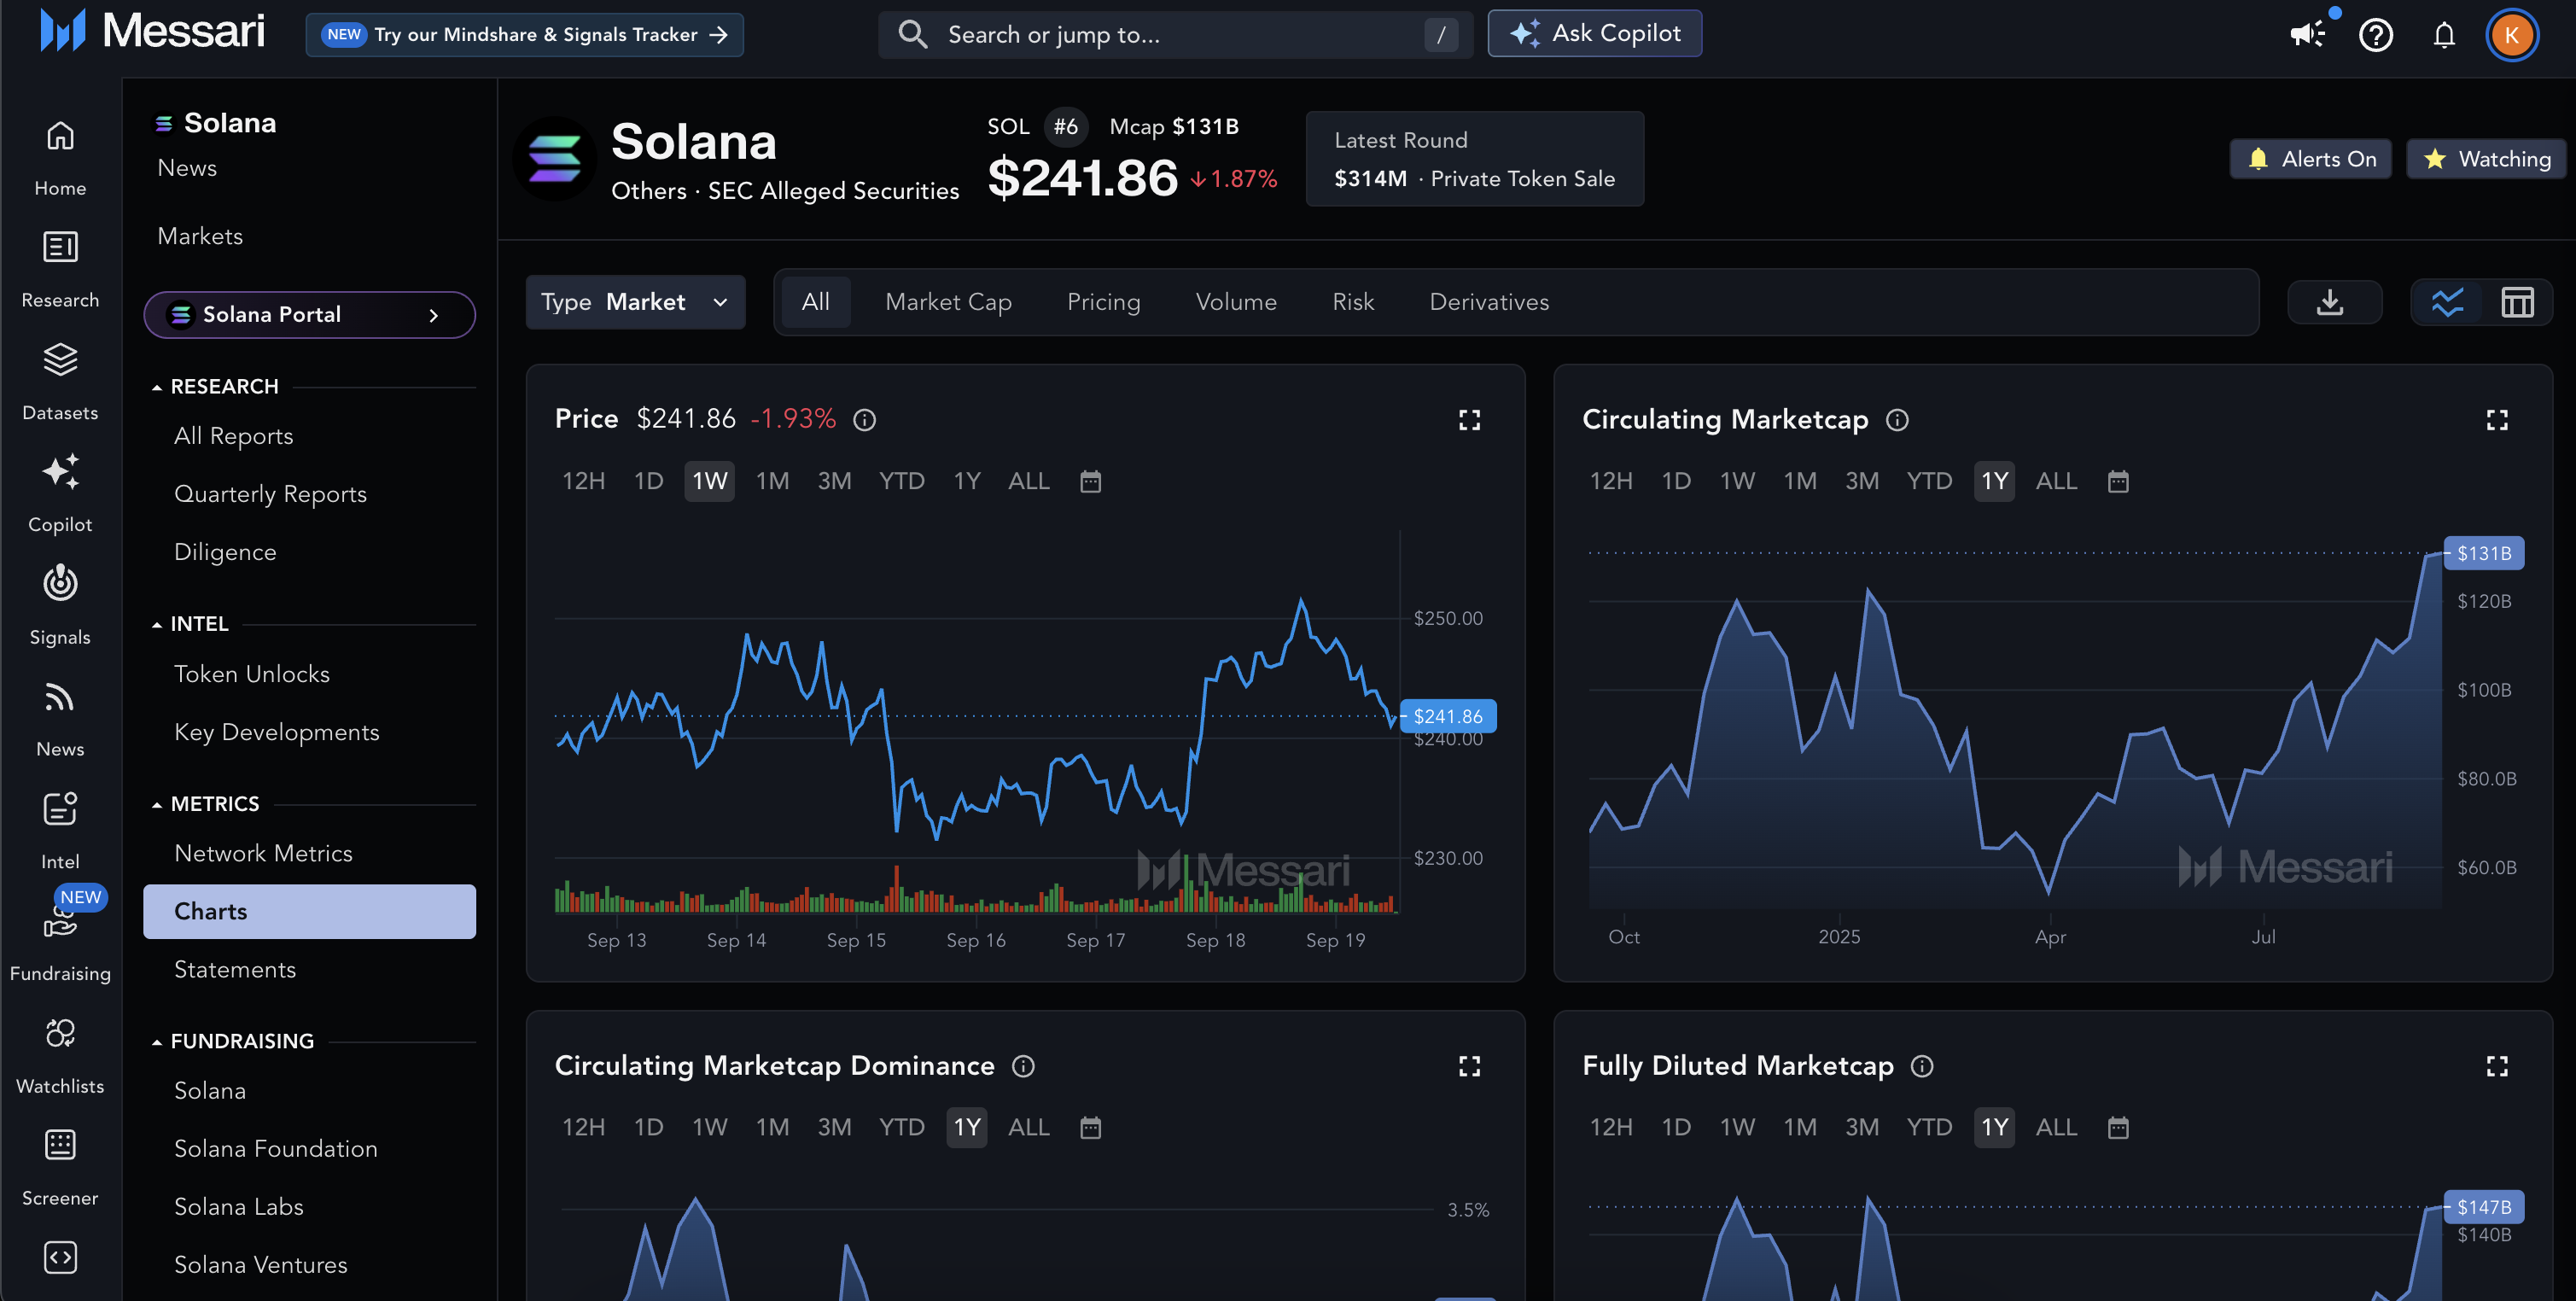Open the announcements megaphone icon
2576x1301 pixels.
[x=2308, y=35]
